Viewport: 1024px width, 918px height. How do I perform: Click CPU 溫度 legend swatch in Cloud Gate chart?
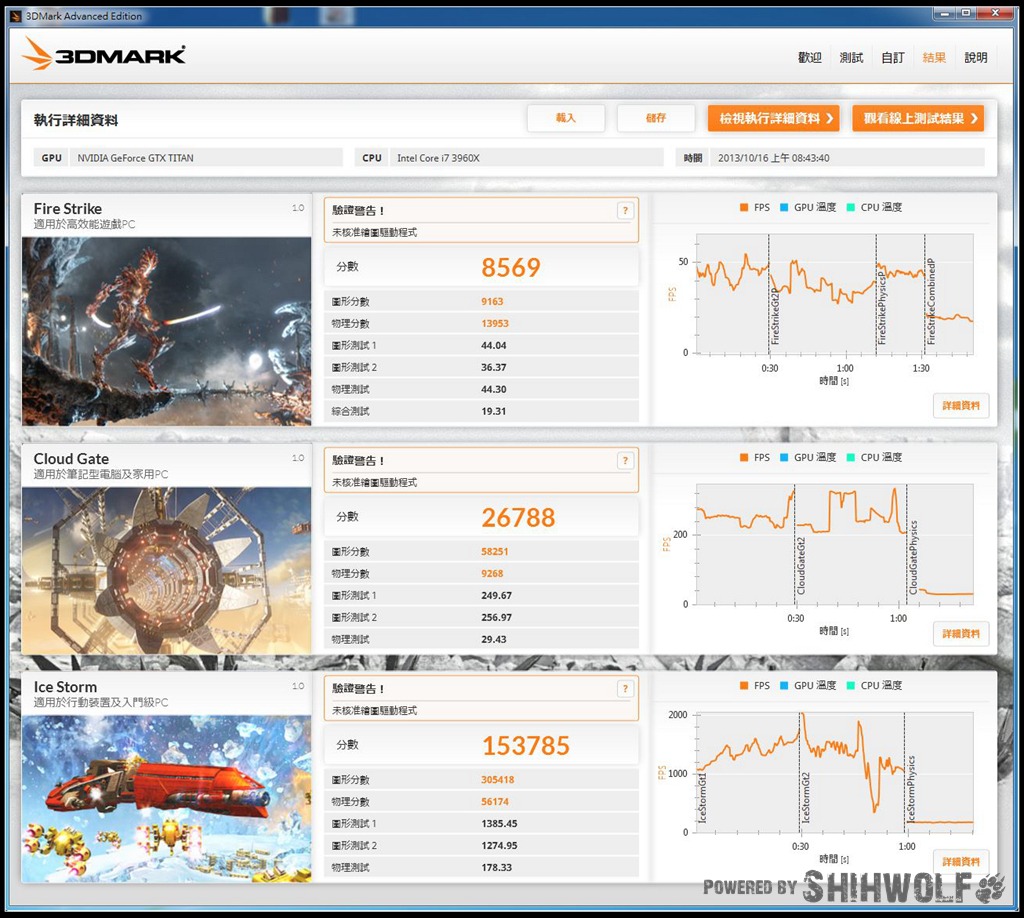(x=851, y=458)
